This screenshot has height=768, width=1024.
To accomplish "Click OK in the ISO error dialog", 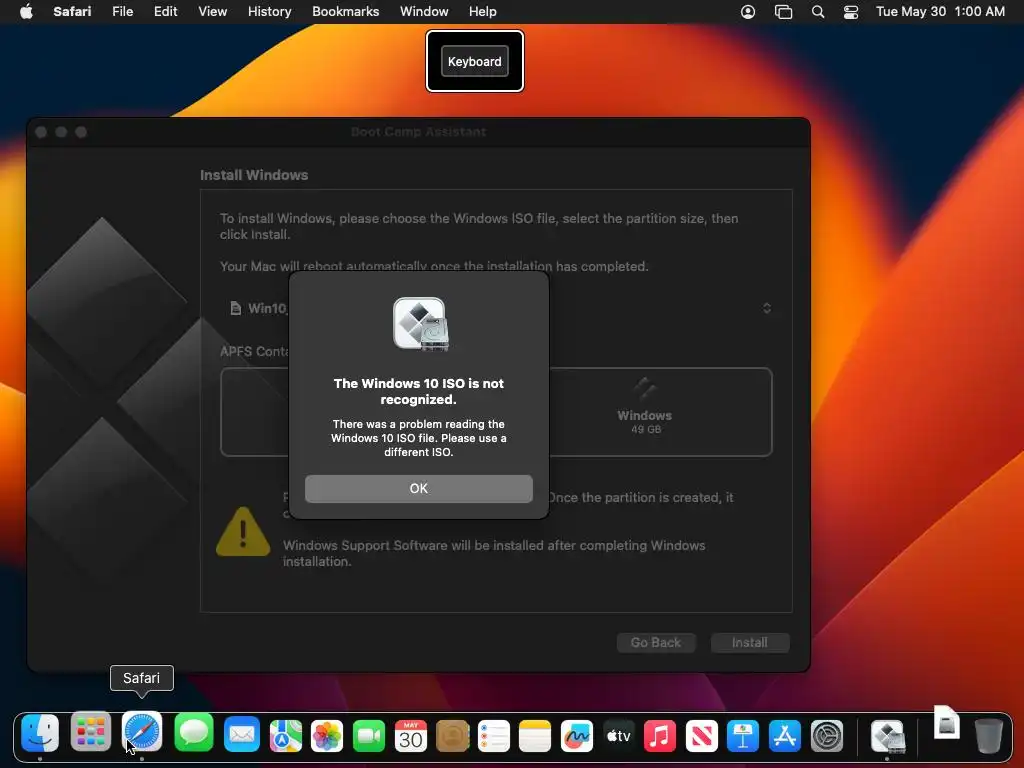I will (x=419, y=488).
